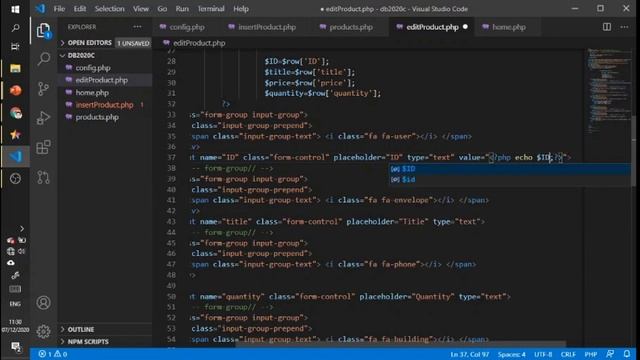Viewport: 640px width, 360px height.
Task: Click the feedback icon in status bar
Action: (x=610, y=354)
